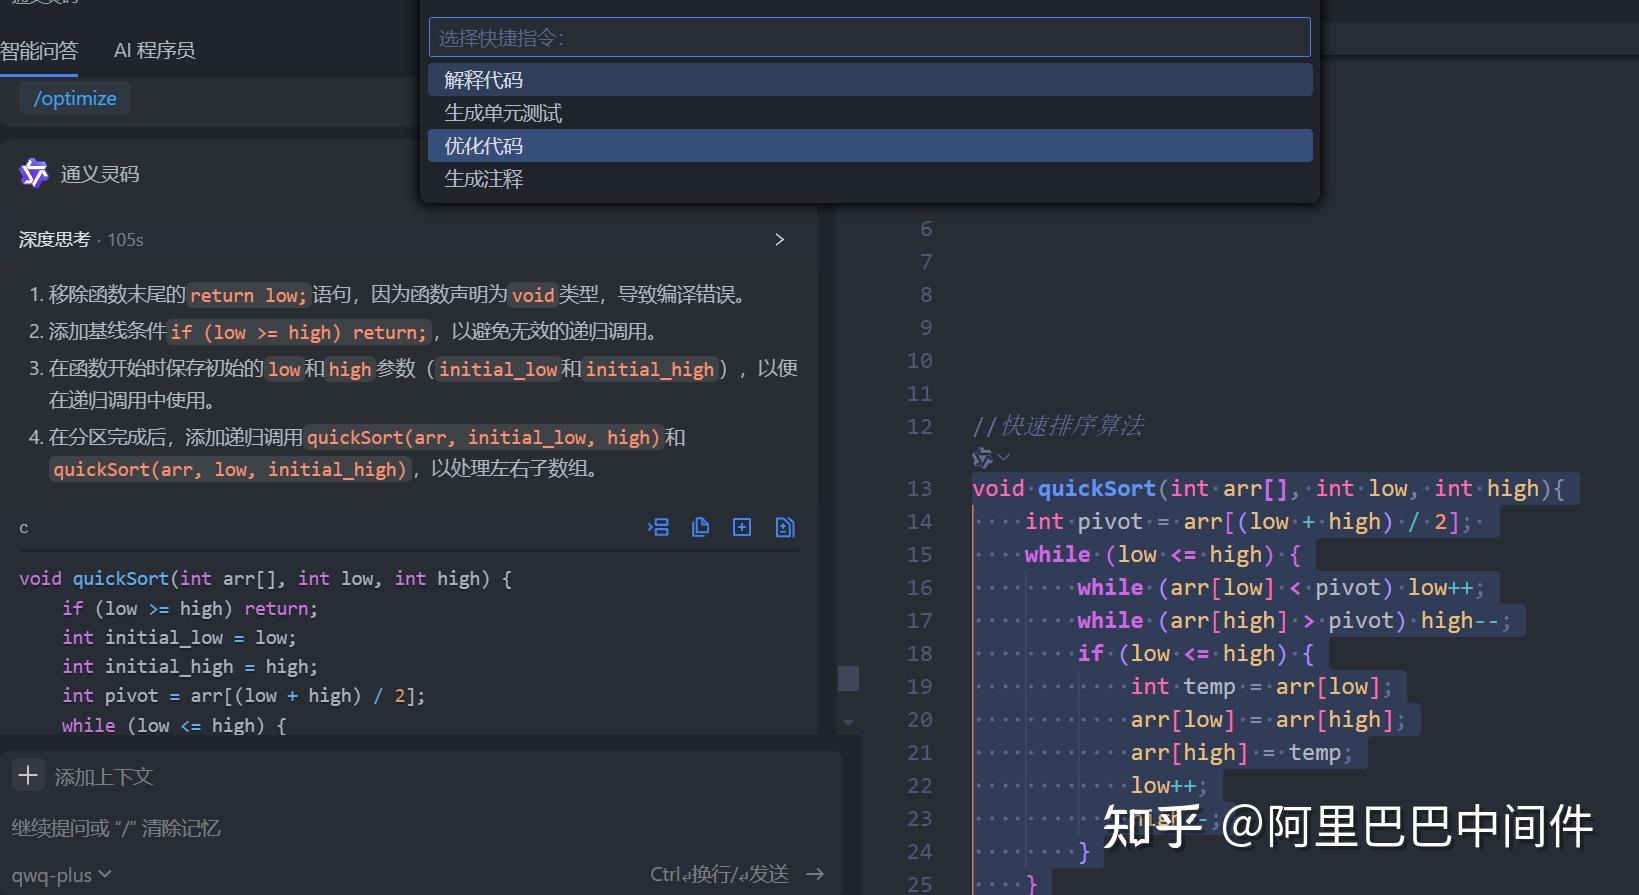Viewport: 1639px width, 895px height.
Task: Click line number 15 in the gutter
Action: [x=919, y=555]
